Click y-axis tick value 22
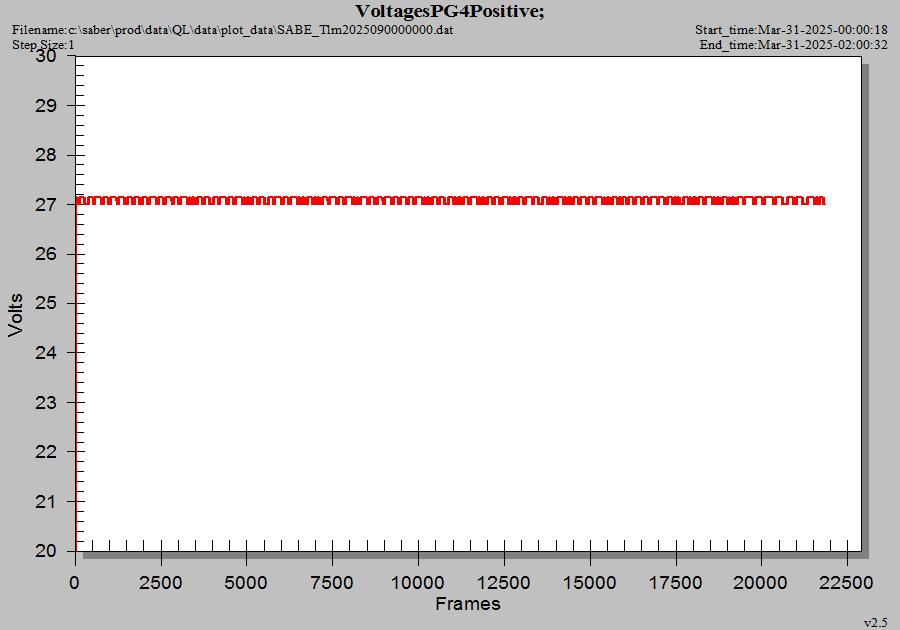The width and height of the screenshot is (900, 630). point(46,452)
